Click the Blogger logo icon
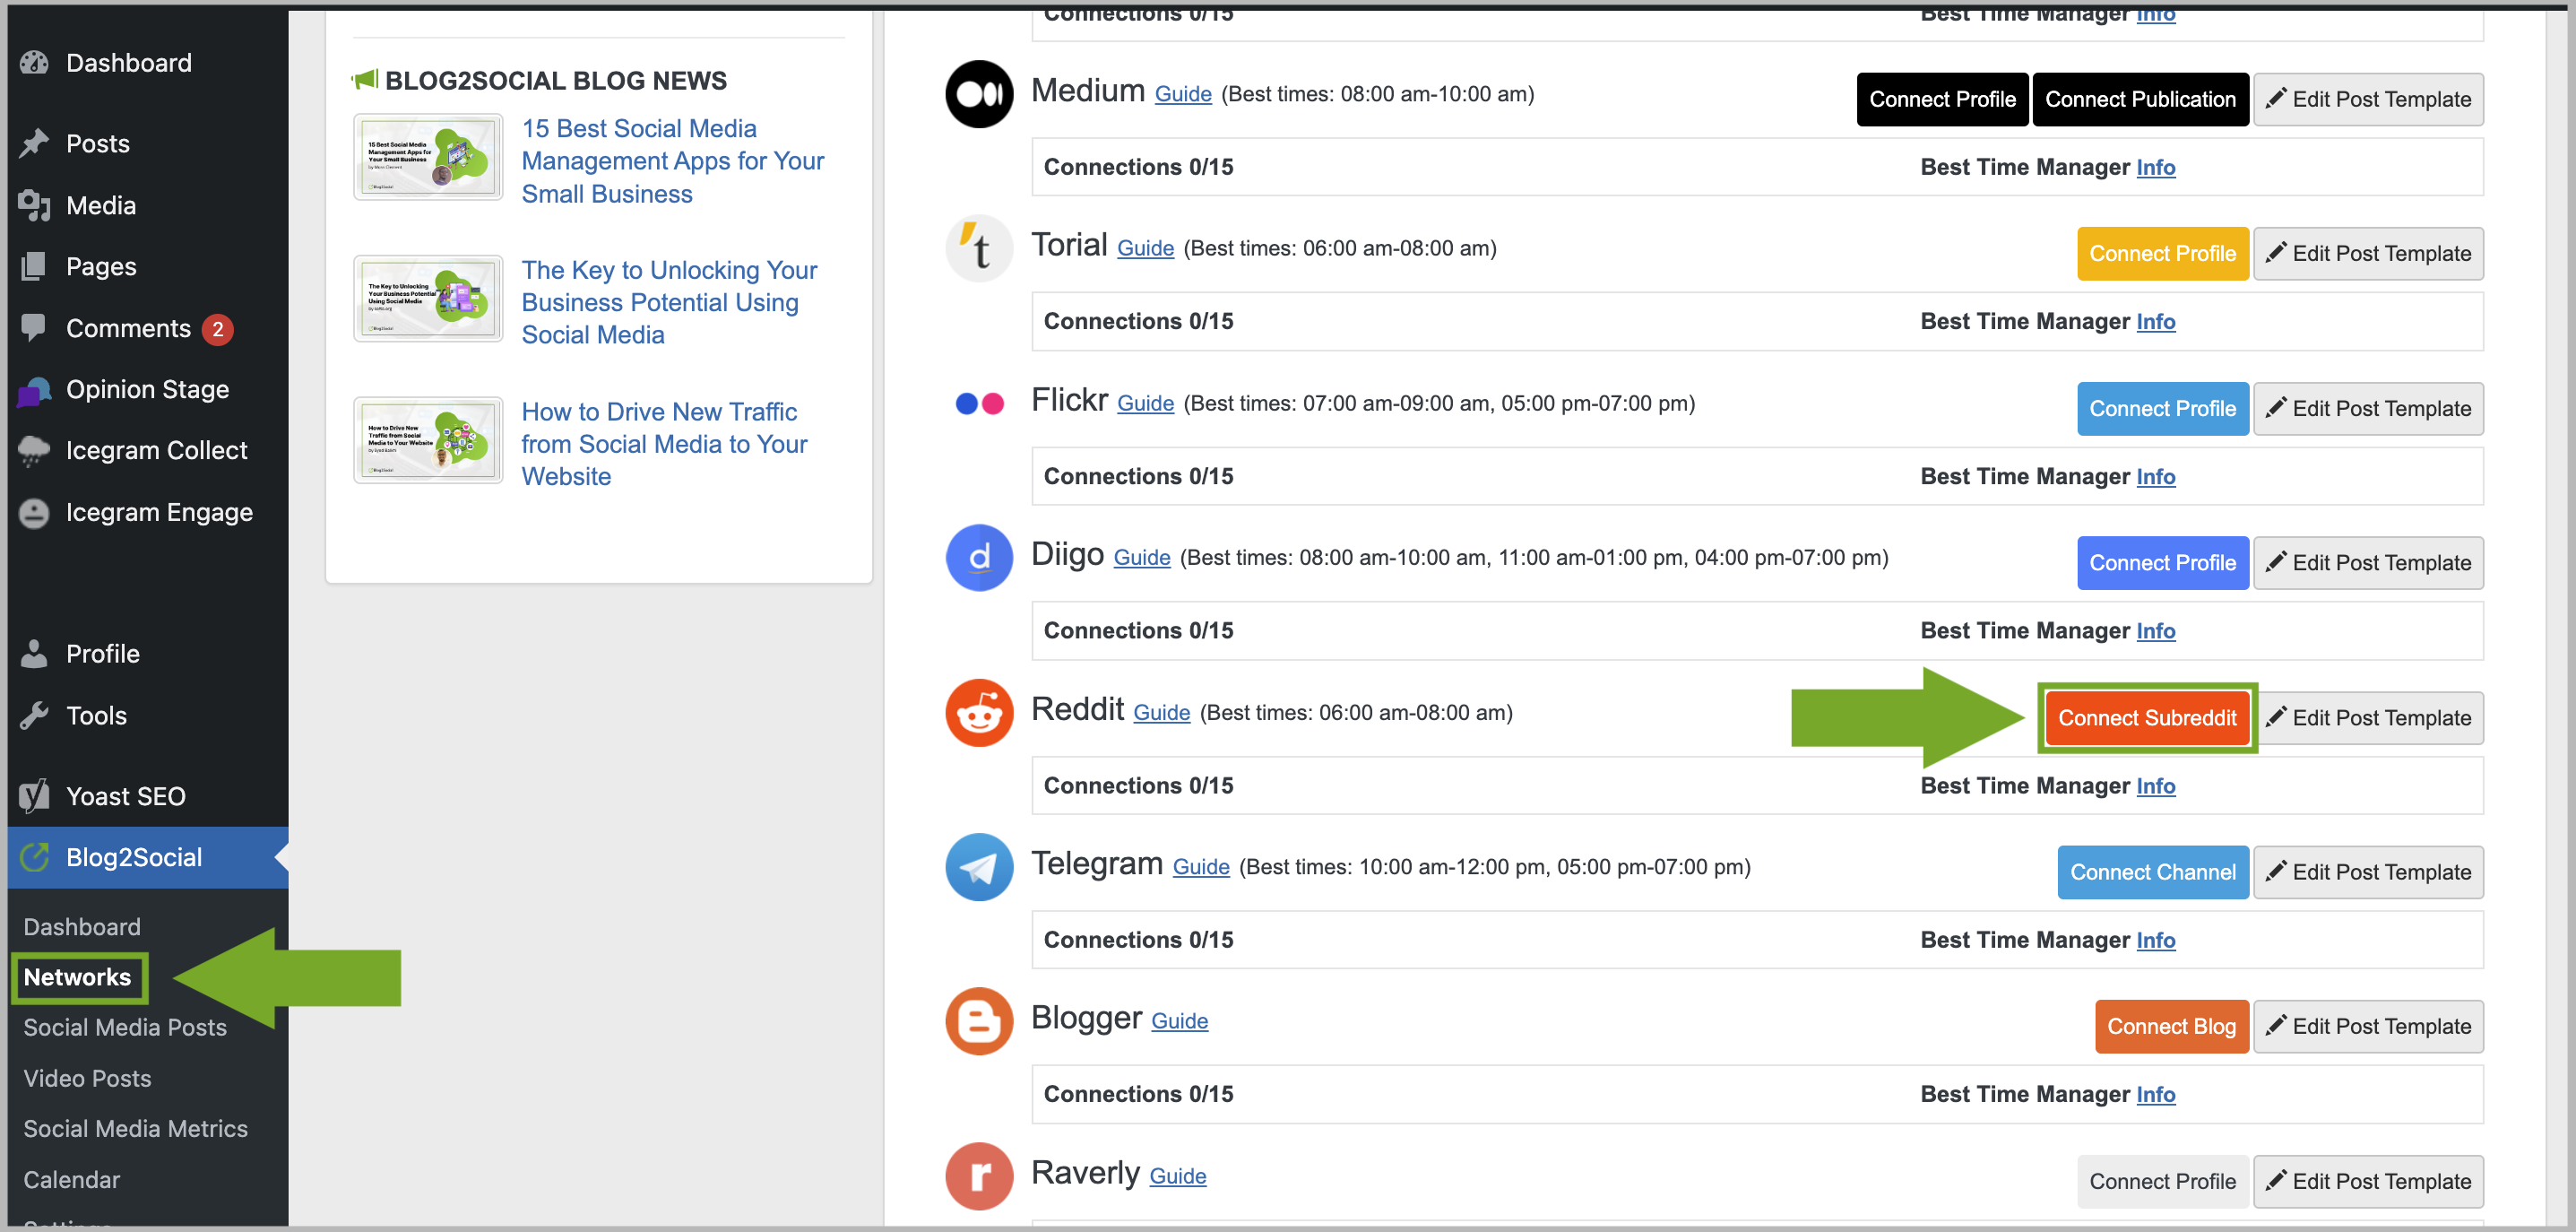Image resolution: width=2576 pixels, height=1232 pixels. coord(979,1021)
